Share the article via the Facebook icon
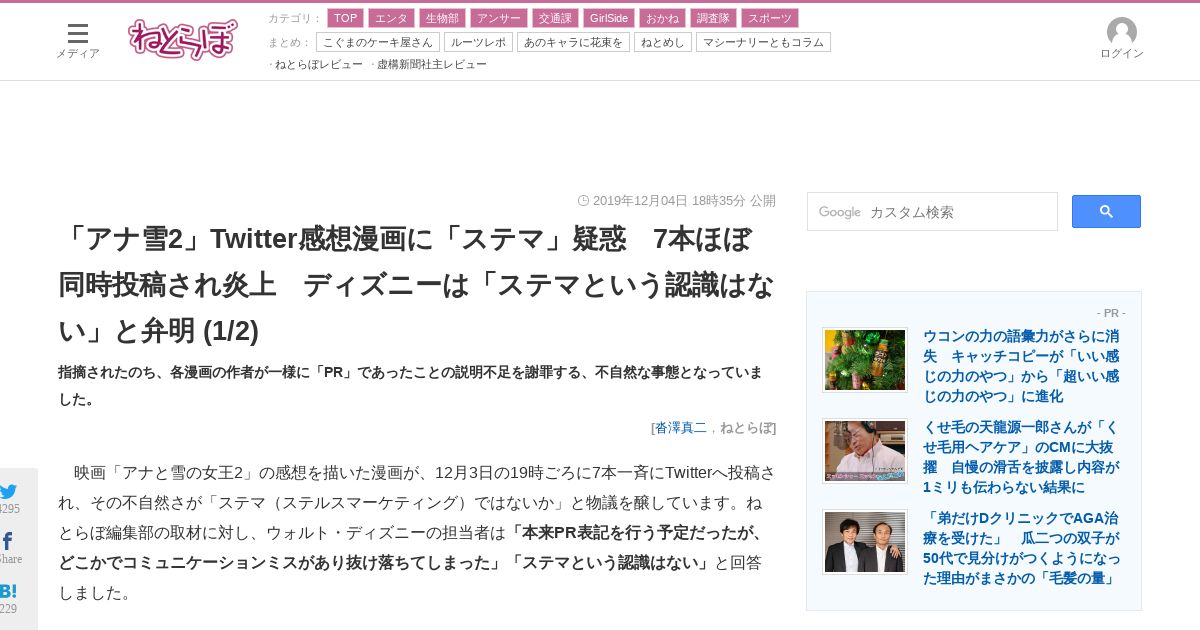The image size is (1200, 630). click(7, 541)
